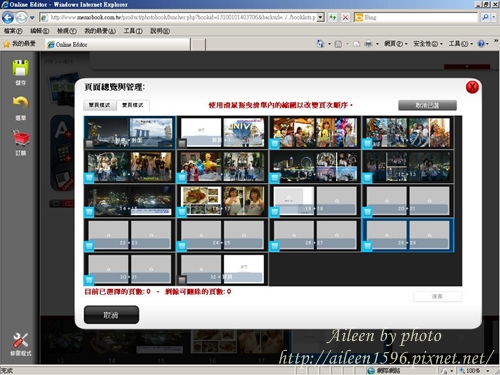500x375 pixels.
Task: Select the night skyline 14-15 spread thumbnail
Action: [130, 201]
